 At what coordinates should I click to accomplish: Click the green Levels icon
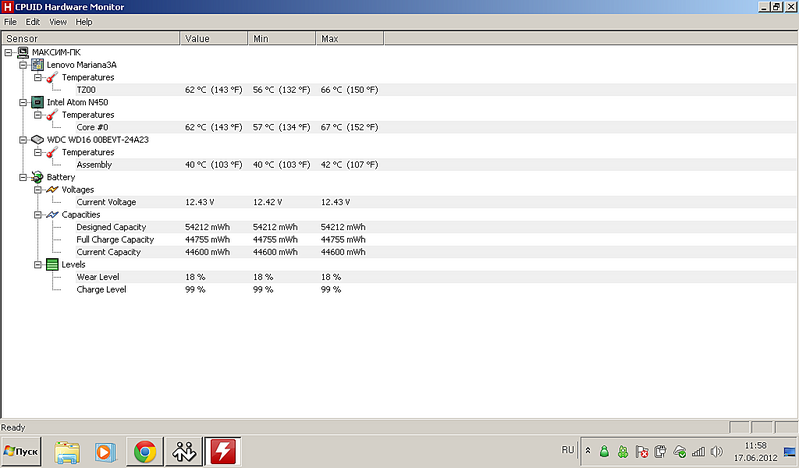point(52,265)
